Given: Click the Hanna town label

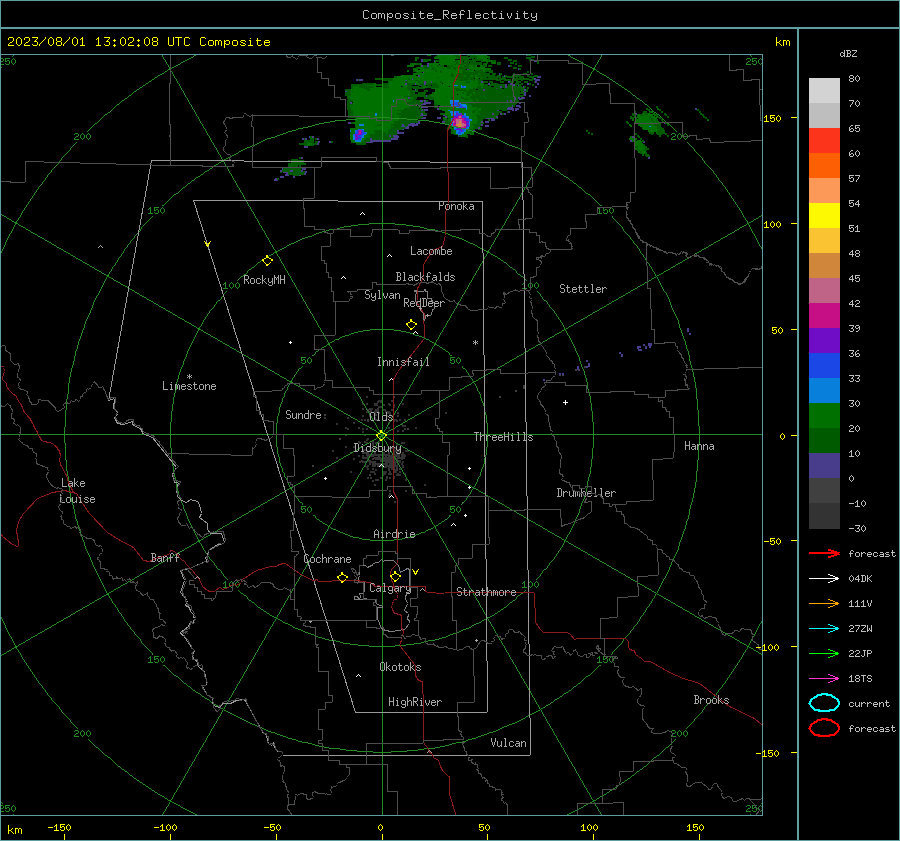Looking at the screenshot, I should point(699,446).
